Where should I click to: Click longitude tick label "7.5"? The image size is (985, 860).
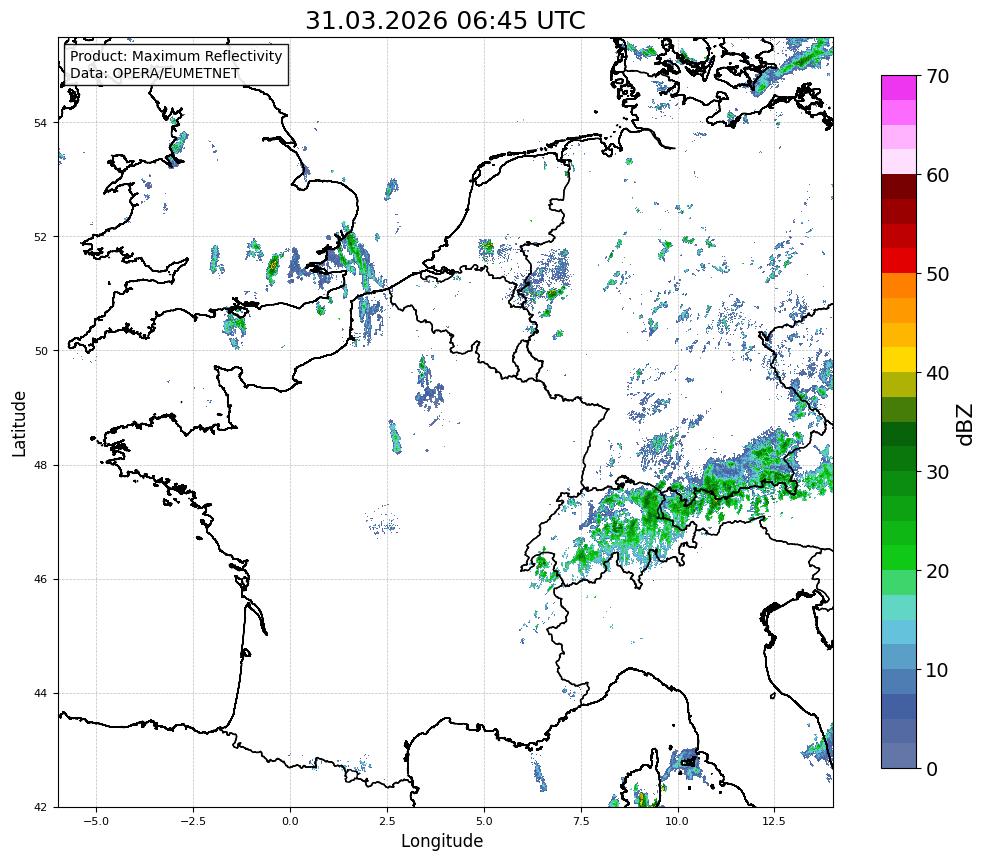coord(581,821)
